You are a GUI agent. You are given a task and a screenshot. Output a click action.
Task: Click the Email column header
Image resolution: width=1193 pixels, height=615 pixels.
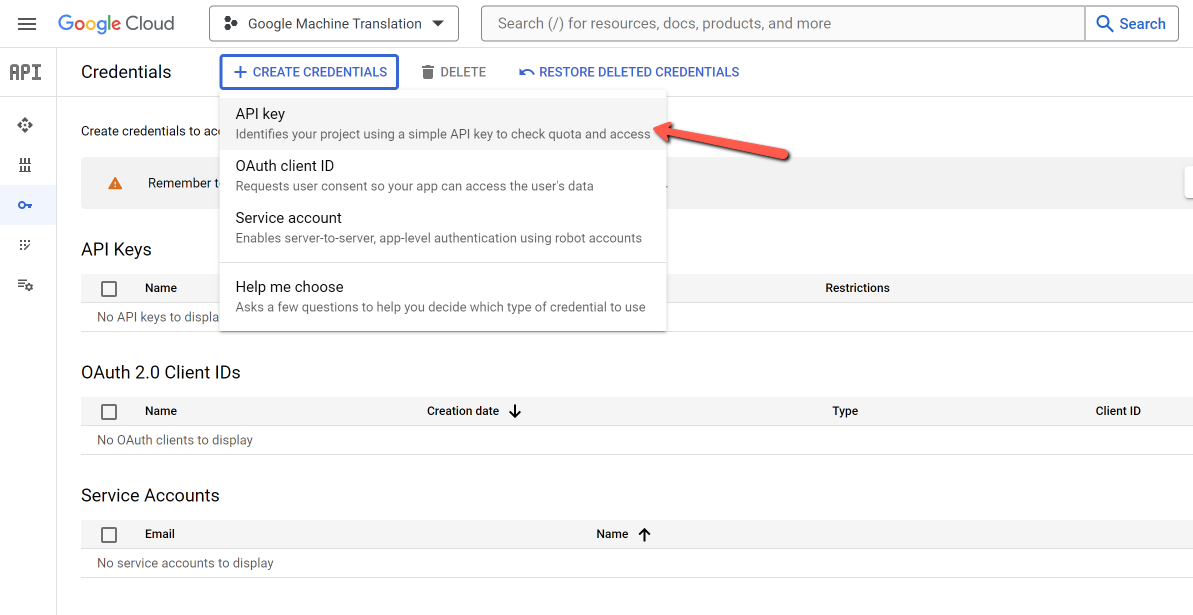point(160,534)
